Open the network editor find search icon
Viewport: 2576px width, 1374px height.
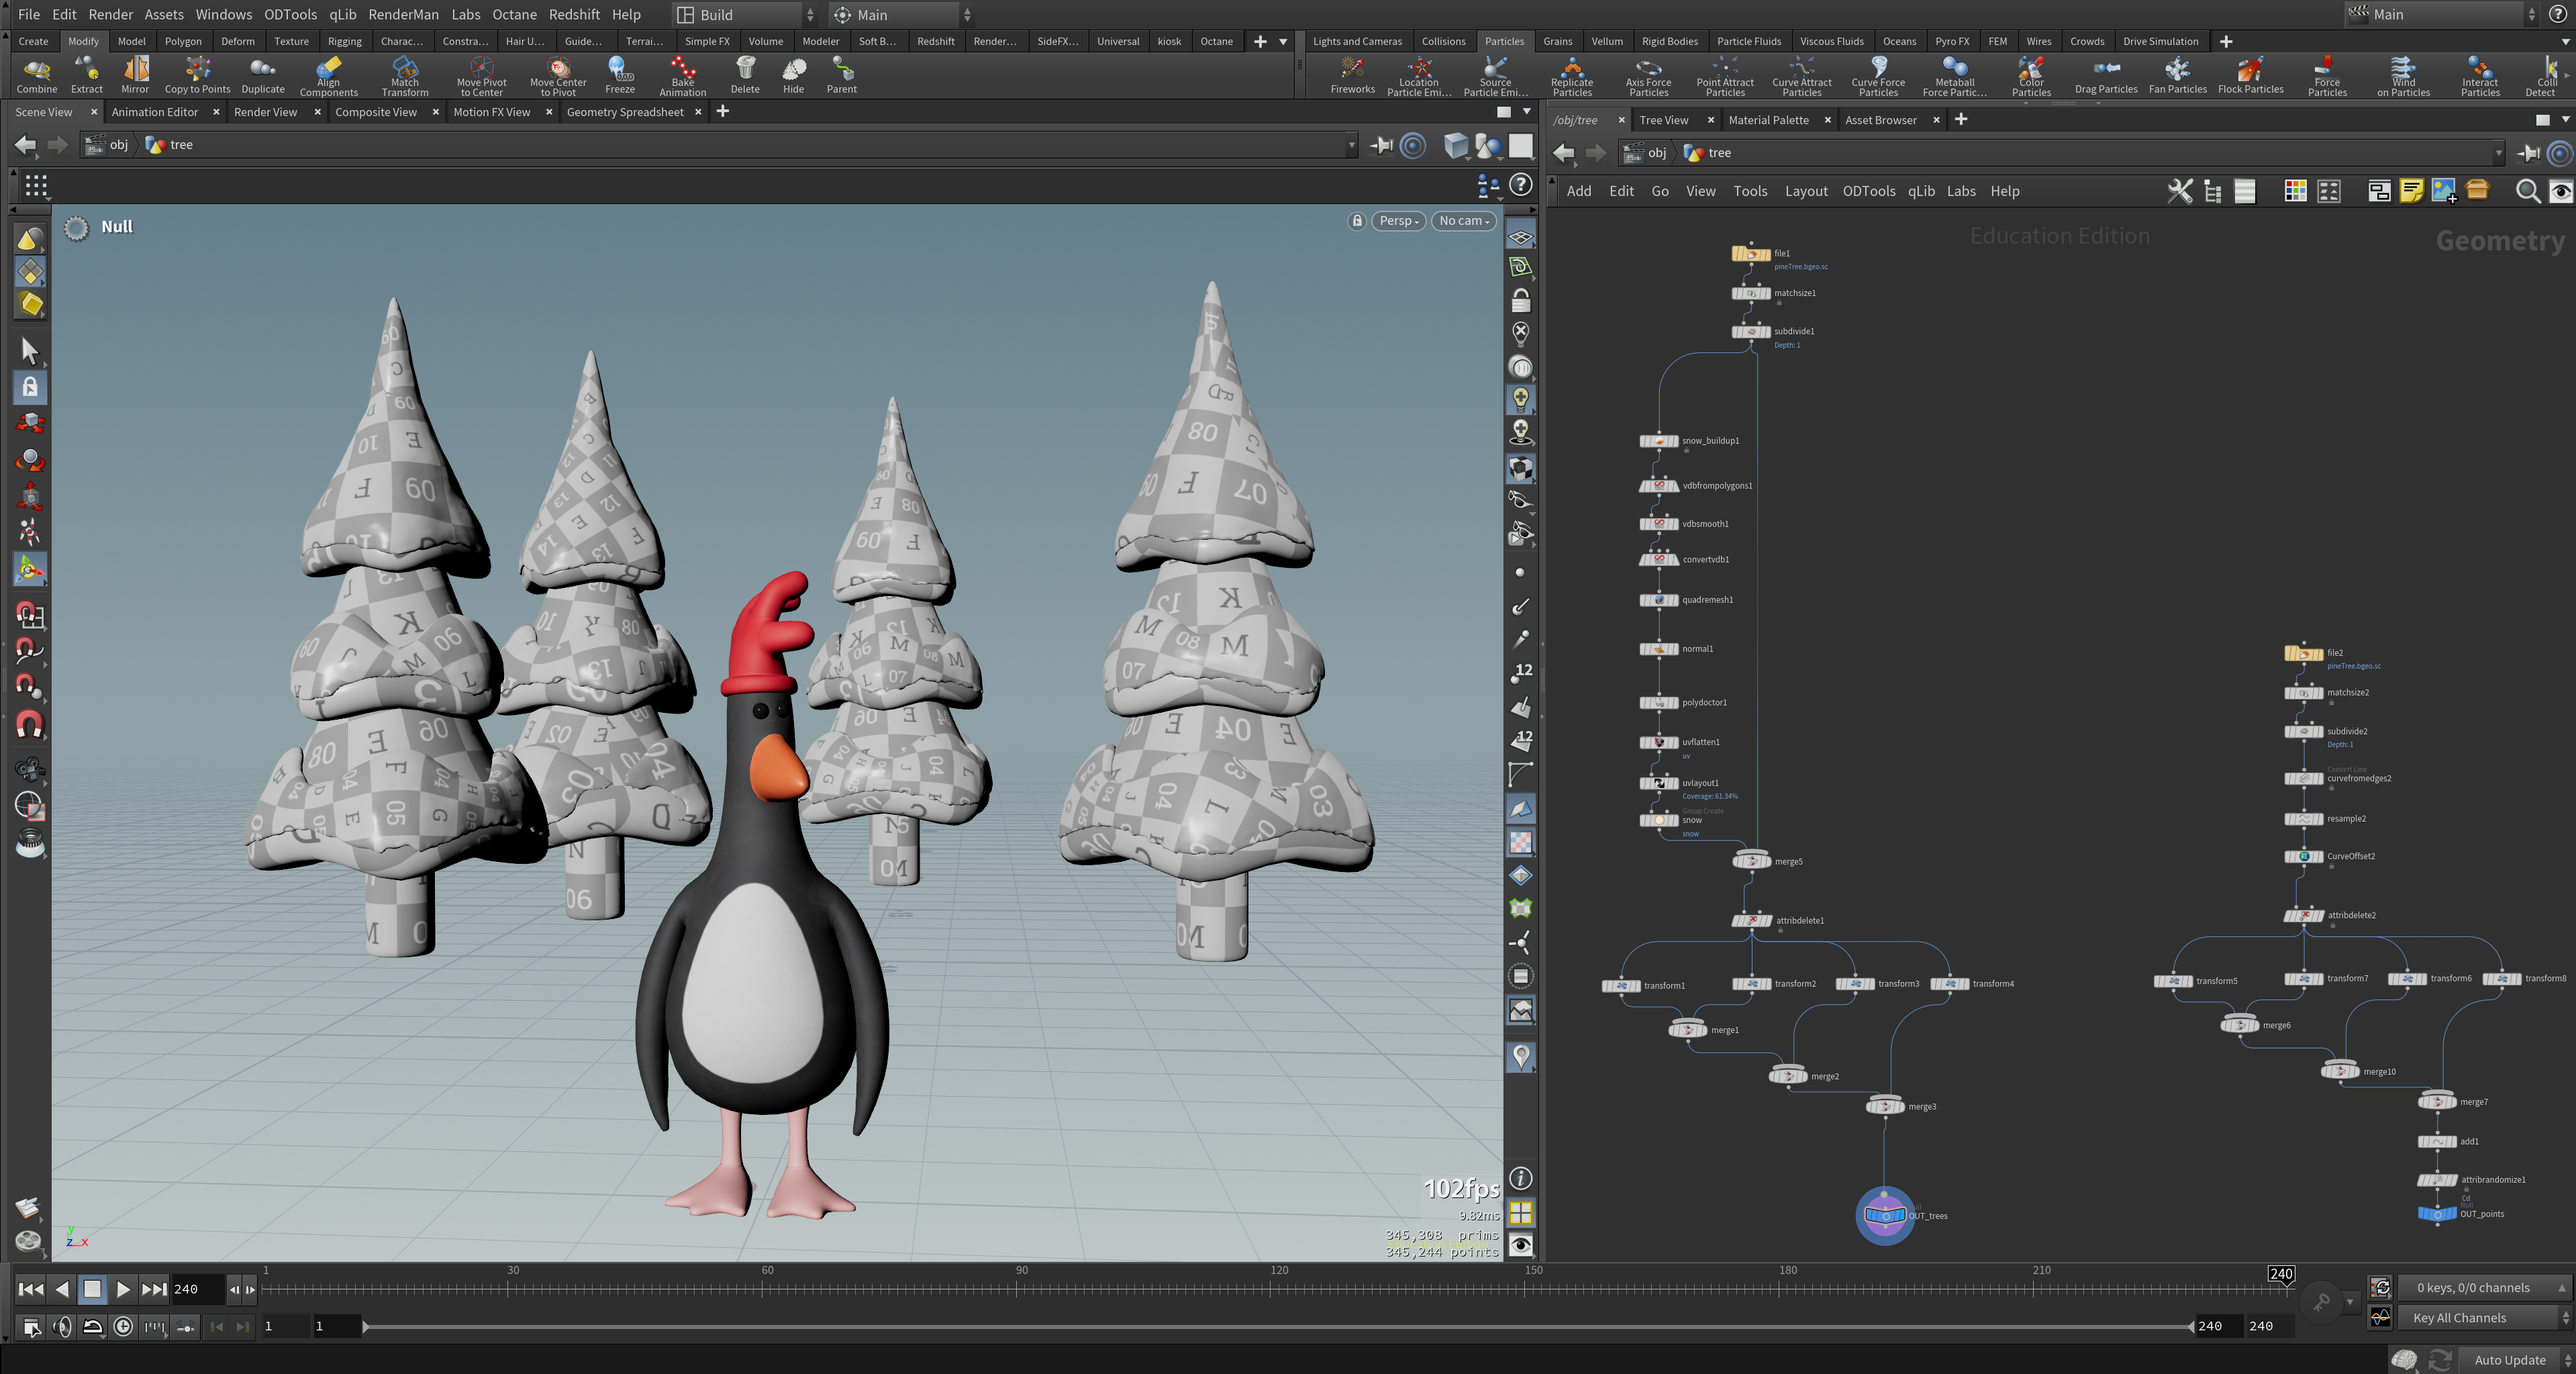[2528, 191]
